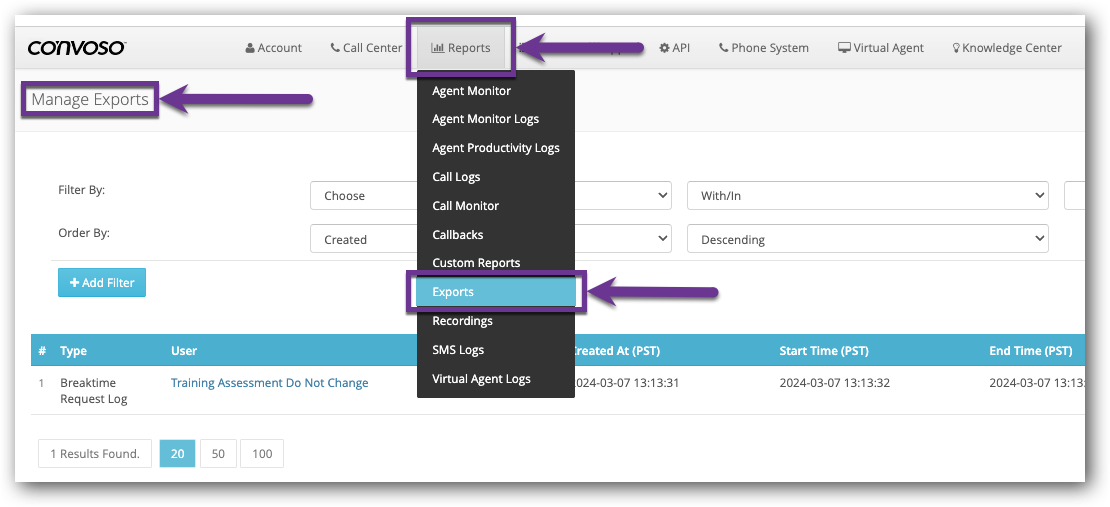Click the Add Filter button
1110x507 pixels.
point(102,283)
